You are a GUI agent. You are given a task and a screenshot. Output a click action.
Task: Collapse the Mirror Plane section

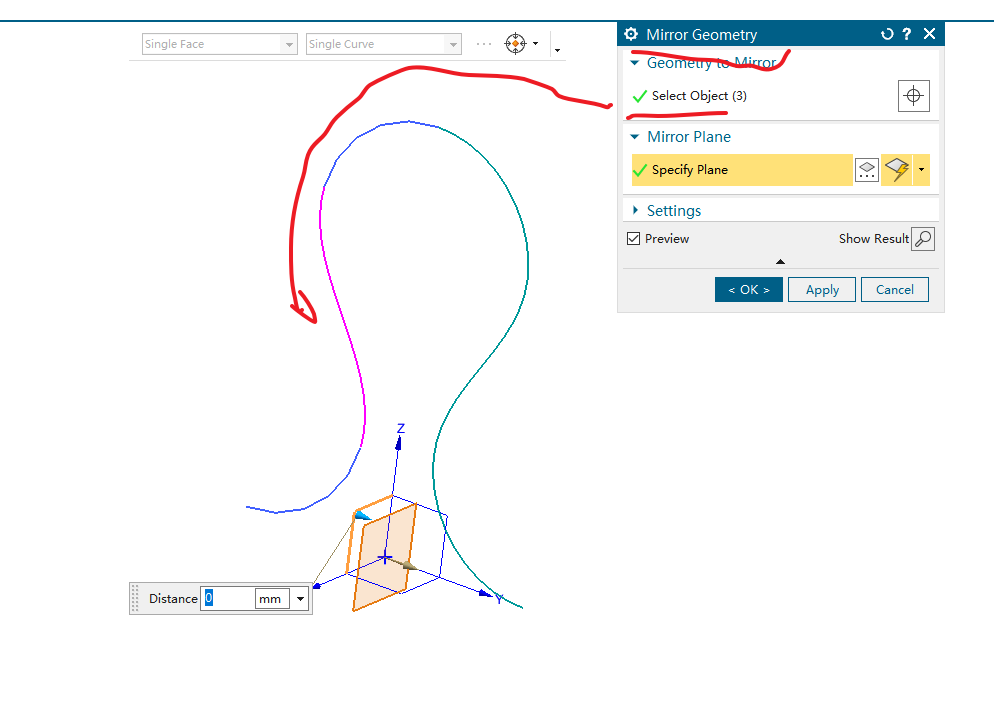pyautogui.click(x=635, y=137)
